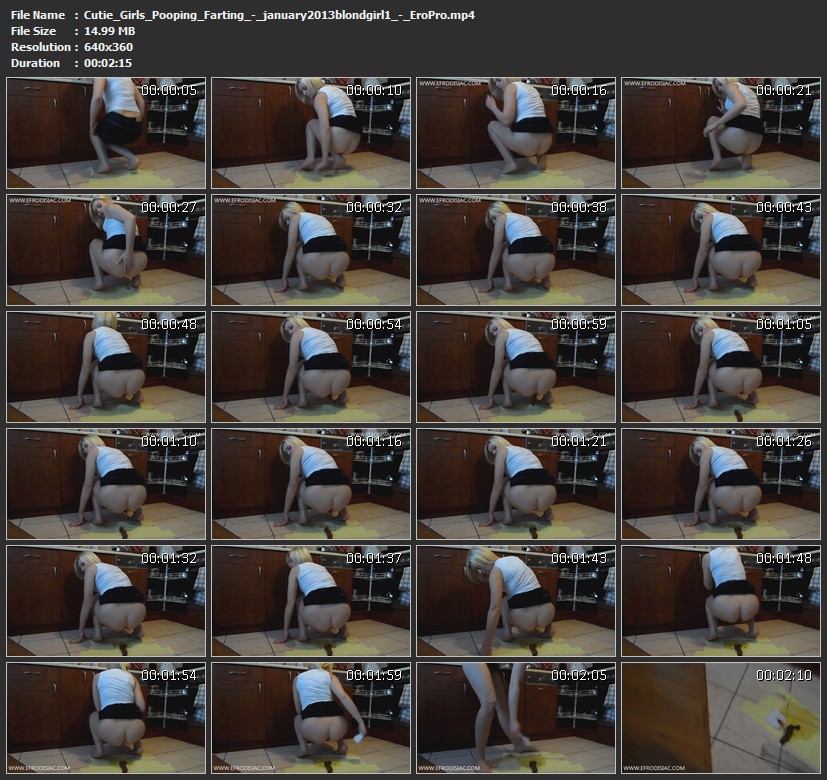
Task: Select the frame marked 00:01:54
Action: coord(106,717)
